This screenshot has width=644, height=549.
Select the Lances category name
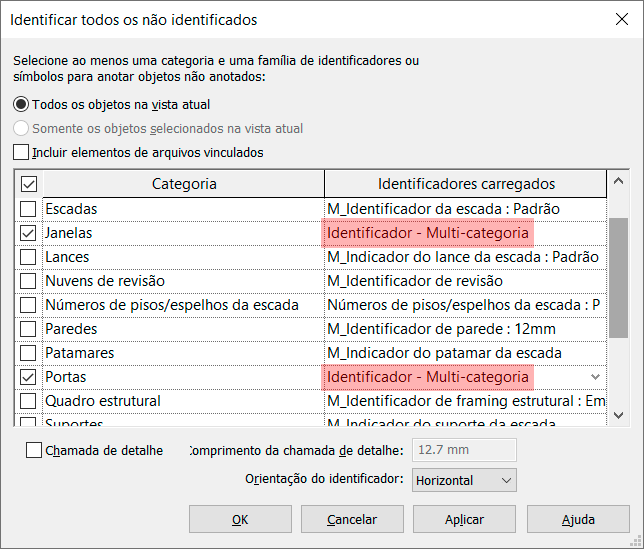click(x=67, y=257)
